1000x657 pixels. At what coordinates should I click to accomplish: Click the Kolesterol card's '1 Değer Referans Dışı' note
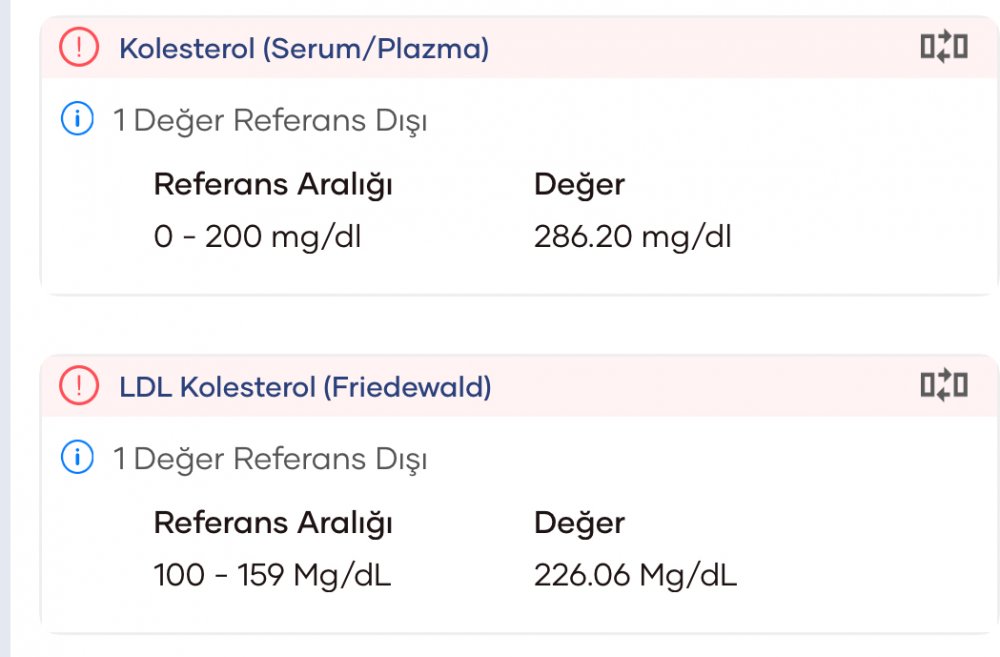[270, 122]
